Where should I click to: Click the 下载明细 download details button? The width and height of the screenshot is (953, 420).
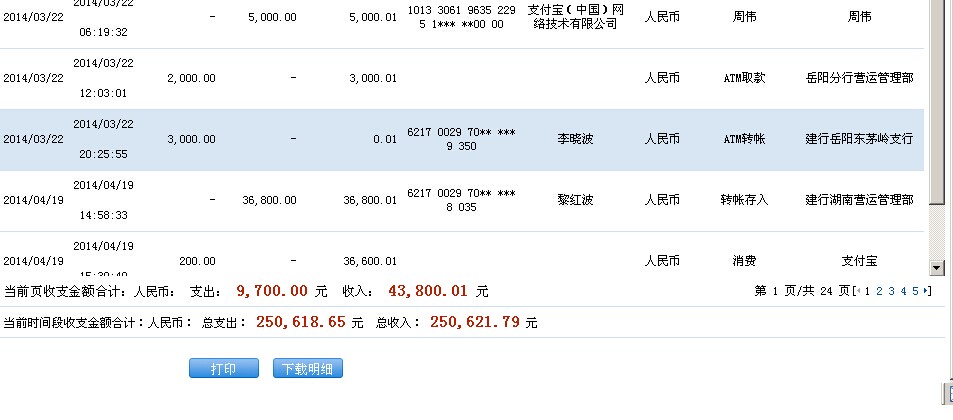308,369
